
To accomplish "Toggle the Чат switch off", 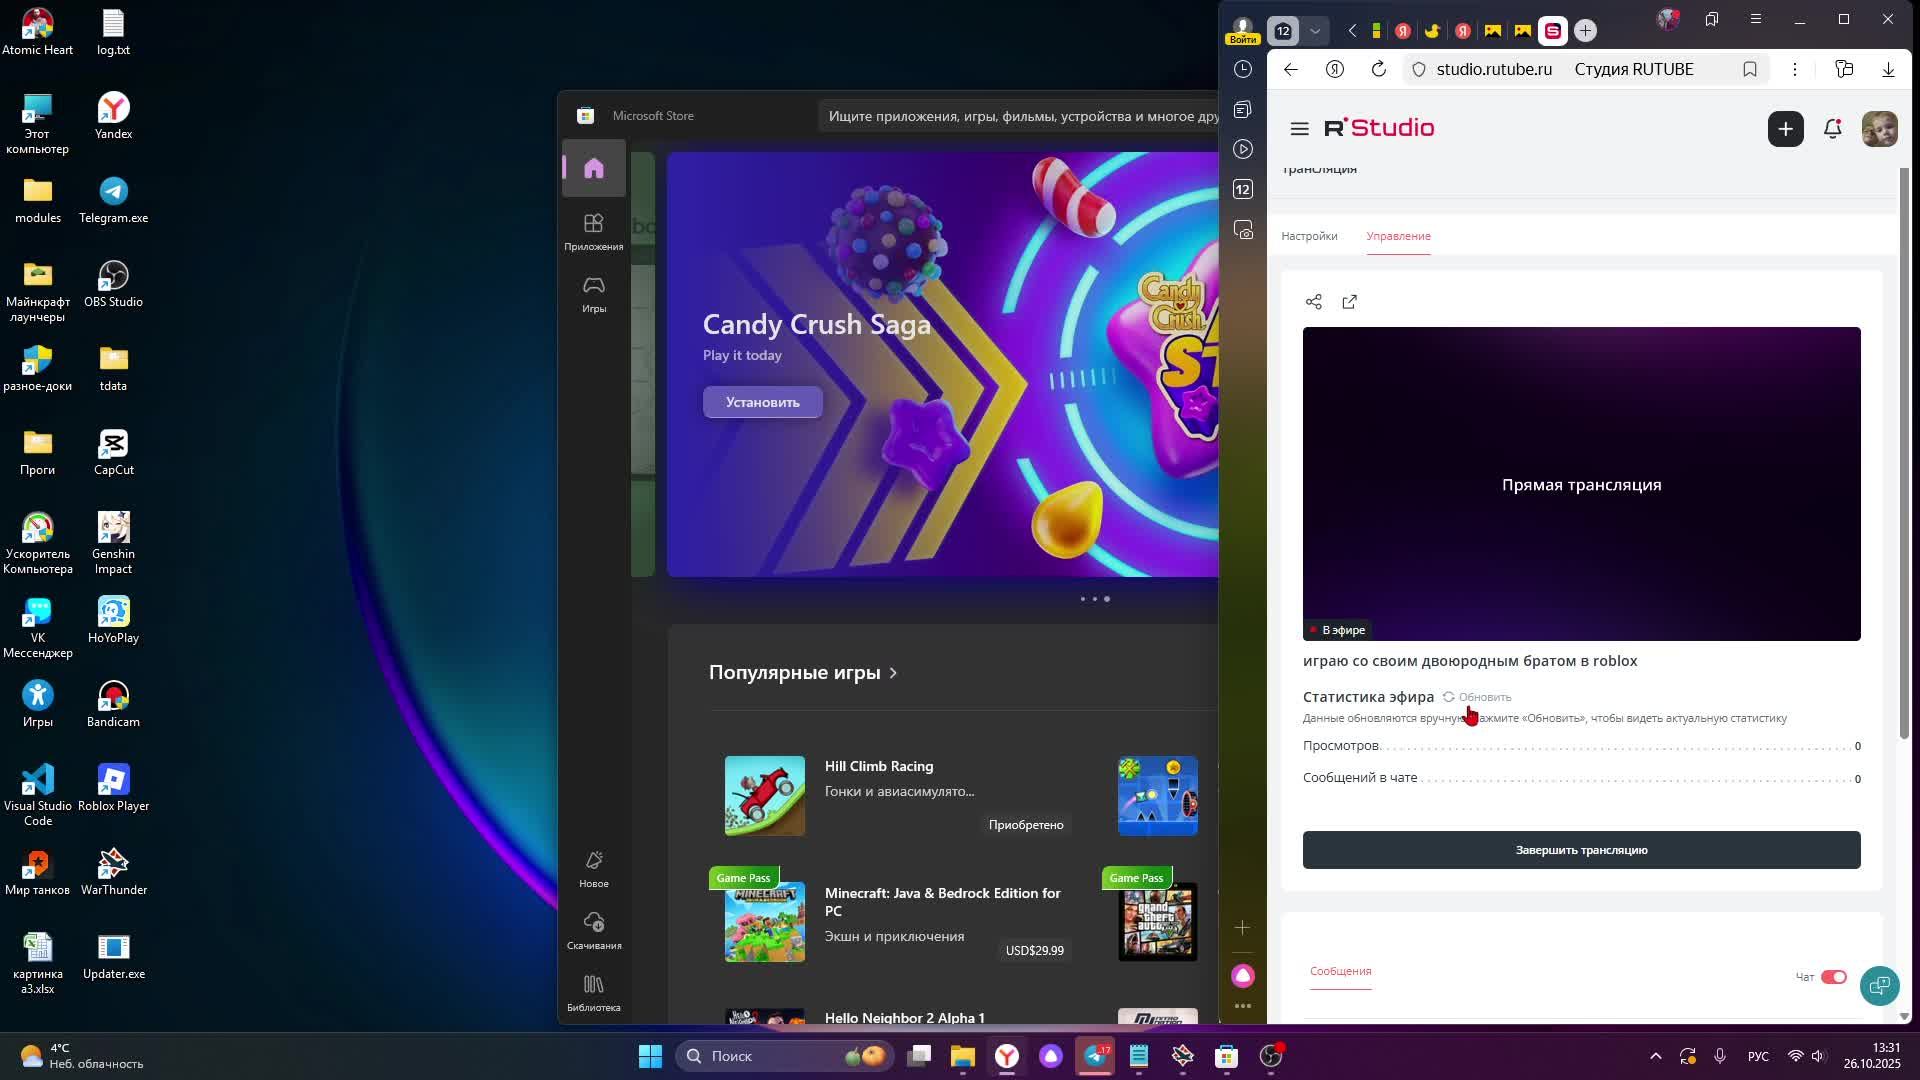I will click(x=1833, y=977).
